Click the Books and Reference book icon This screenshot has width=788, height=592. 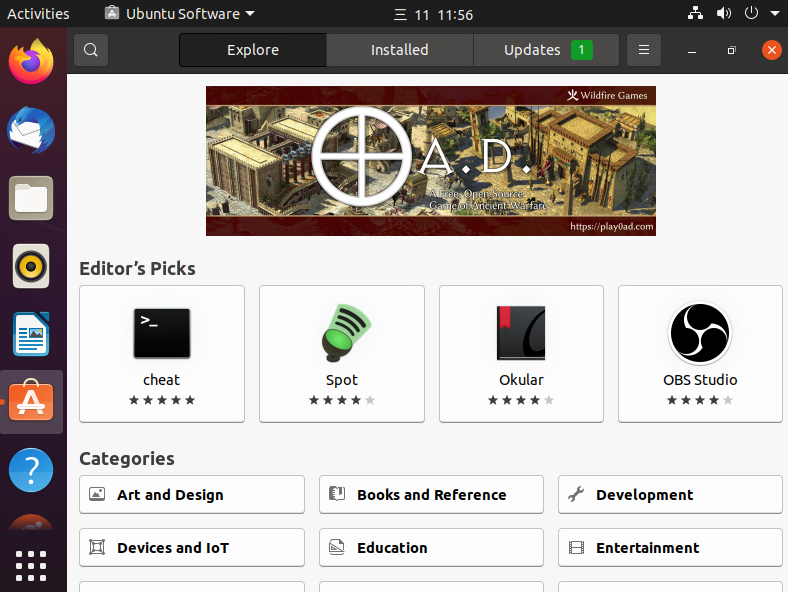[337, 494]
